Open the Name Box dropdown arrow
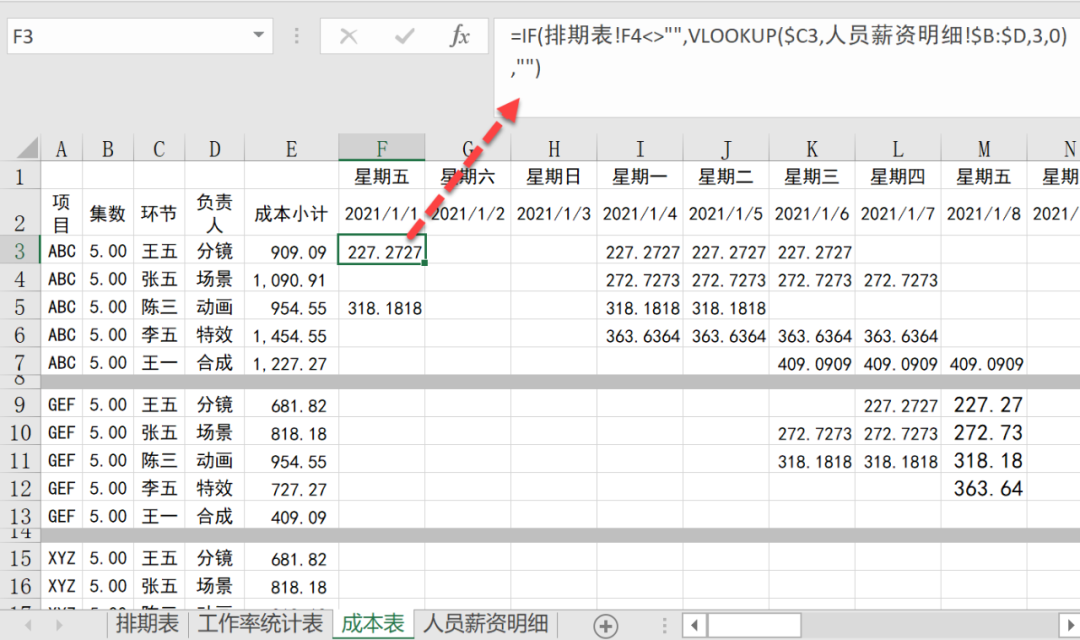The image size is (1080, 640). (259, 35)
